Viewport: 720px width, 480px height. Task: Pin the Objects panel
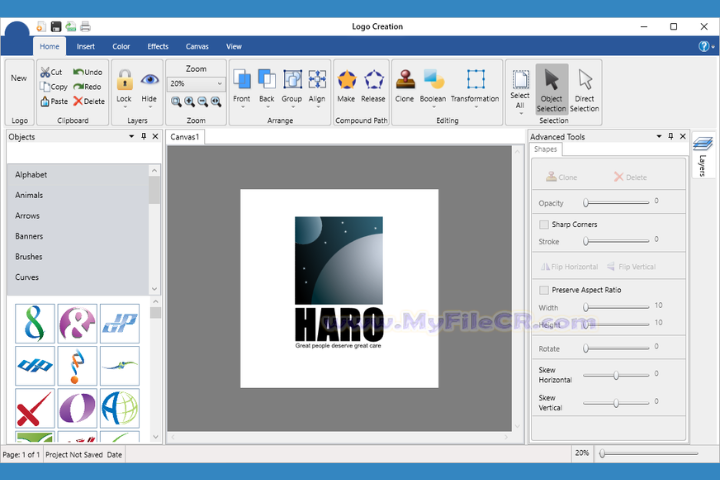(x=144, y=136)
